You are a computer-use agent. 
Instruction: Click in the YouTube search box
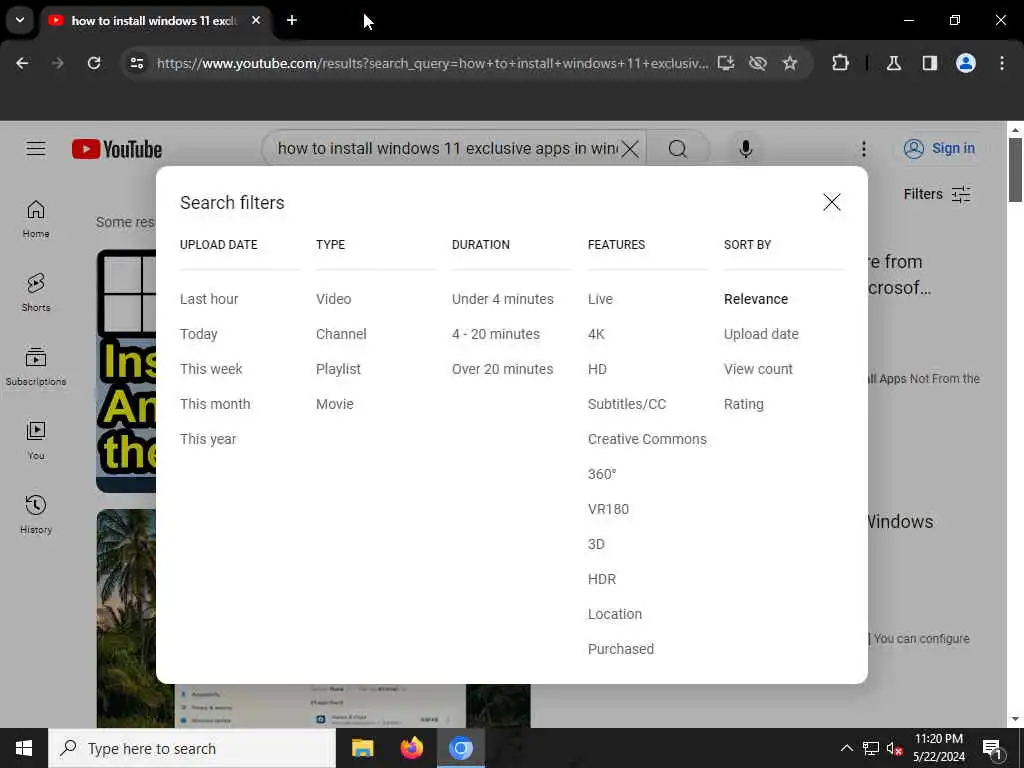(445, 149)
